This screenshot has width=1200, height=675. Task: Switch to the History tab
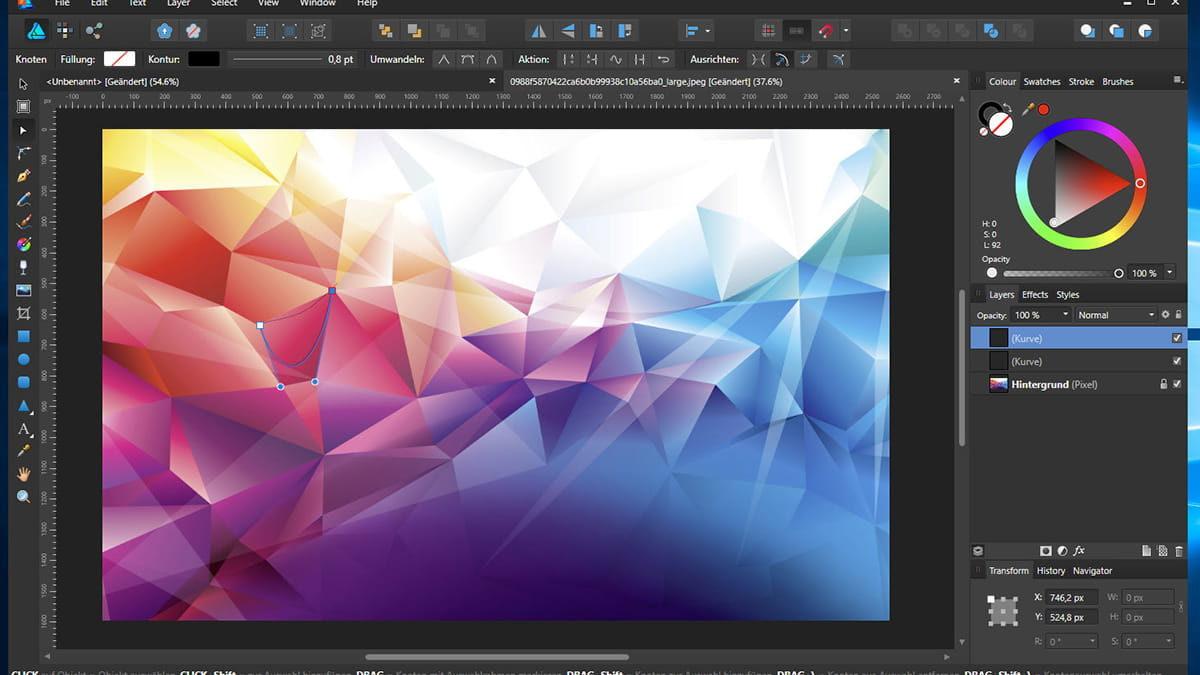1051,571
